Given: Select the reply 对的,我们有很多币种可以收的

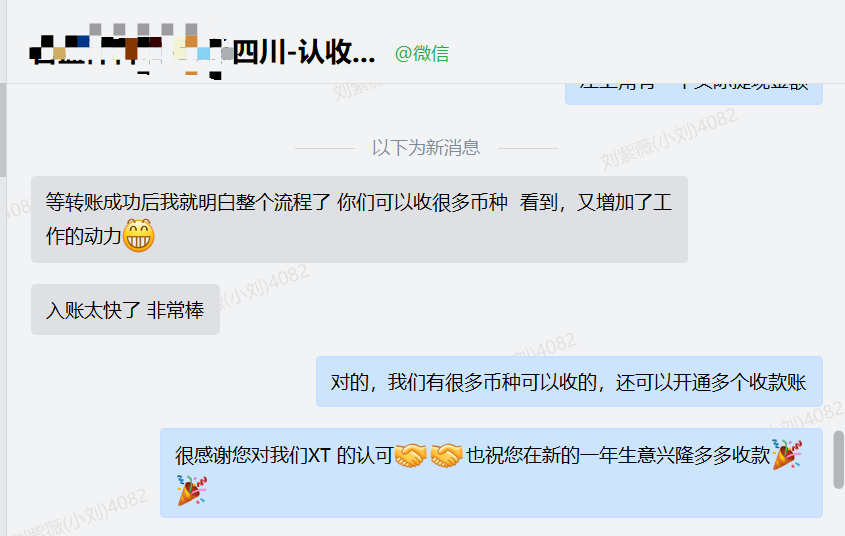Looking at the screenshot, I should [569, 381].
